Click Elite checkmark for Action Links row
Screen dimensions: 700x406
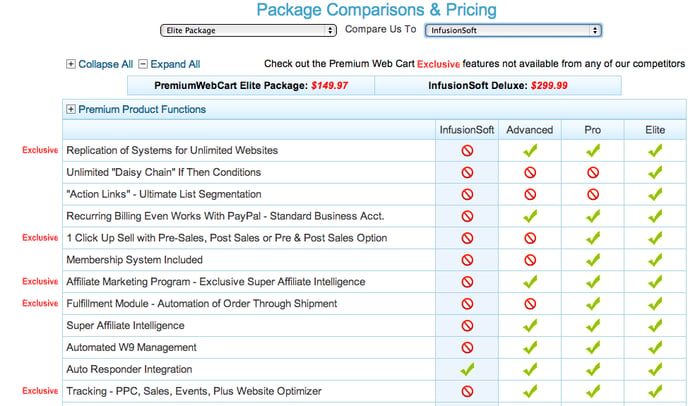655,194
